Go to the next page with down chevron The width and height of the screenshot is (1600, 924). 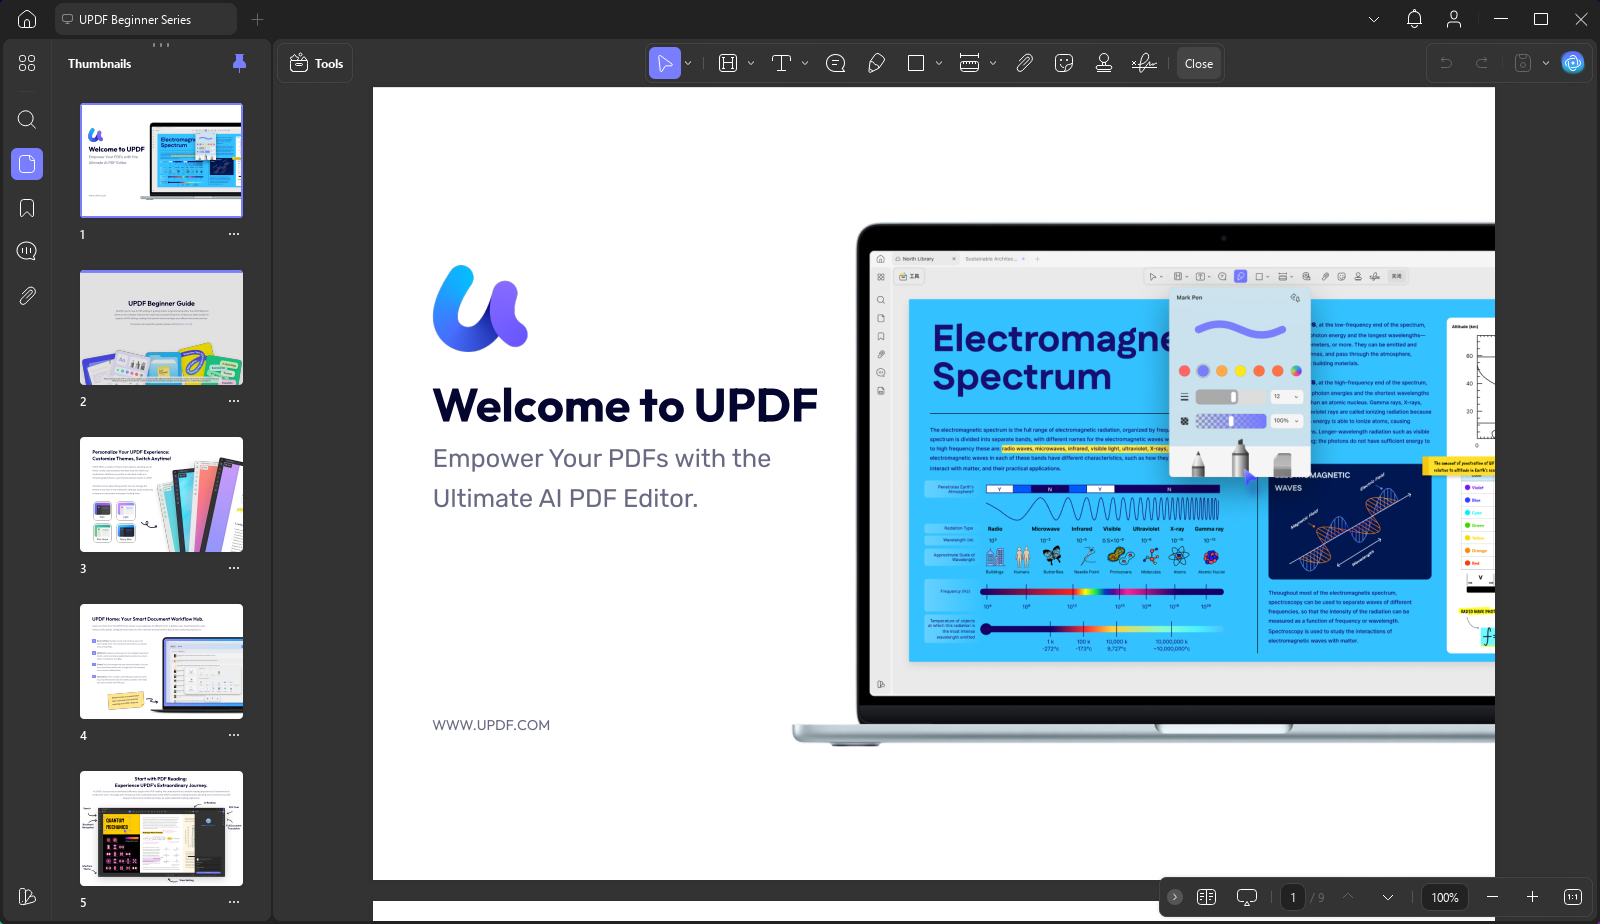(x=1388, y=897)
